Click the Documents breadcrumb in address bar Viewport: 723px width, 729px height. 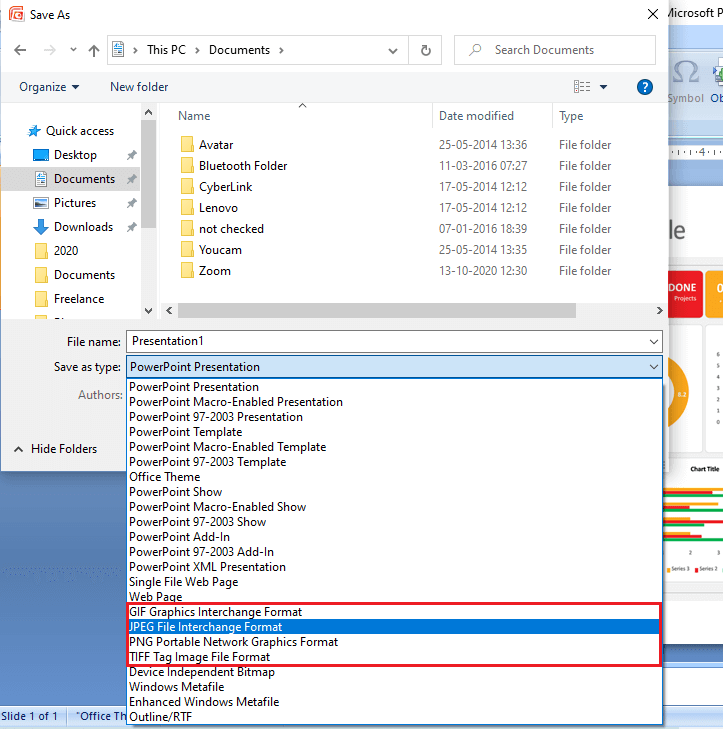coord(239,50)
